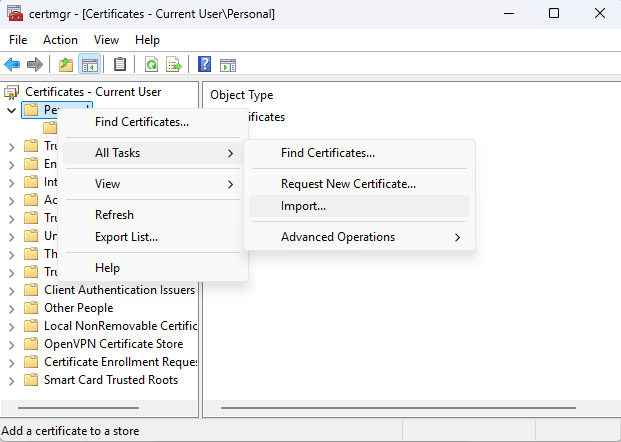Select All Tasks in context menu

(153, 153)
